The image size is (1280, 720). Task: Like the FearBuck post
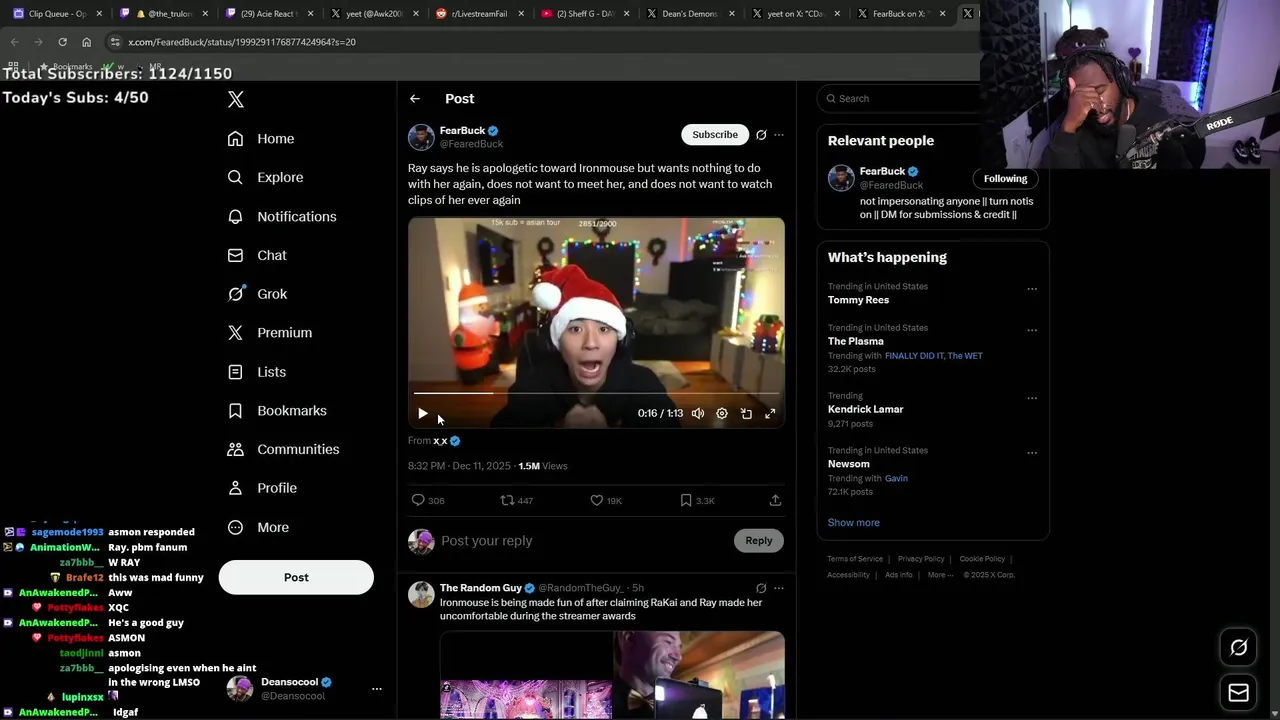pos(597,500)
